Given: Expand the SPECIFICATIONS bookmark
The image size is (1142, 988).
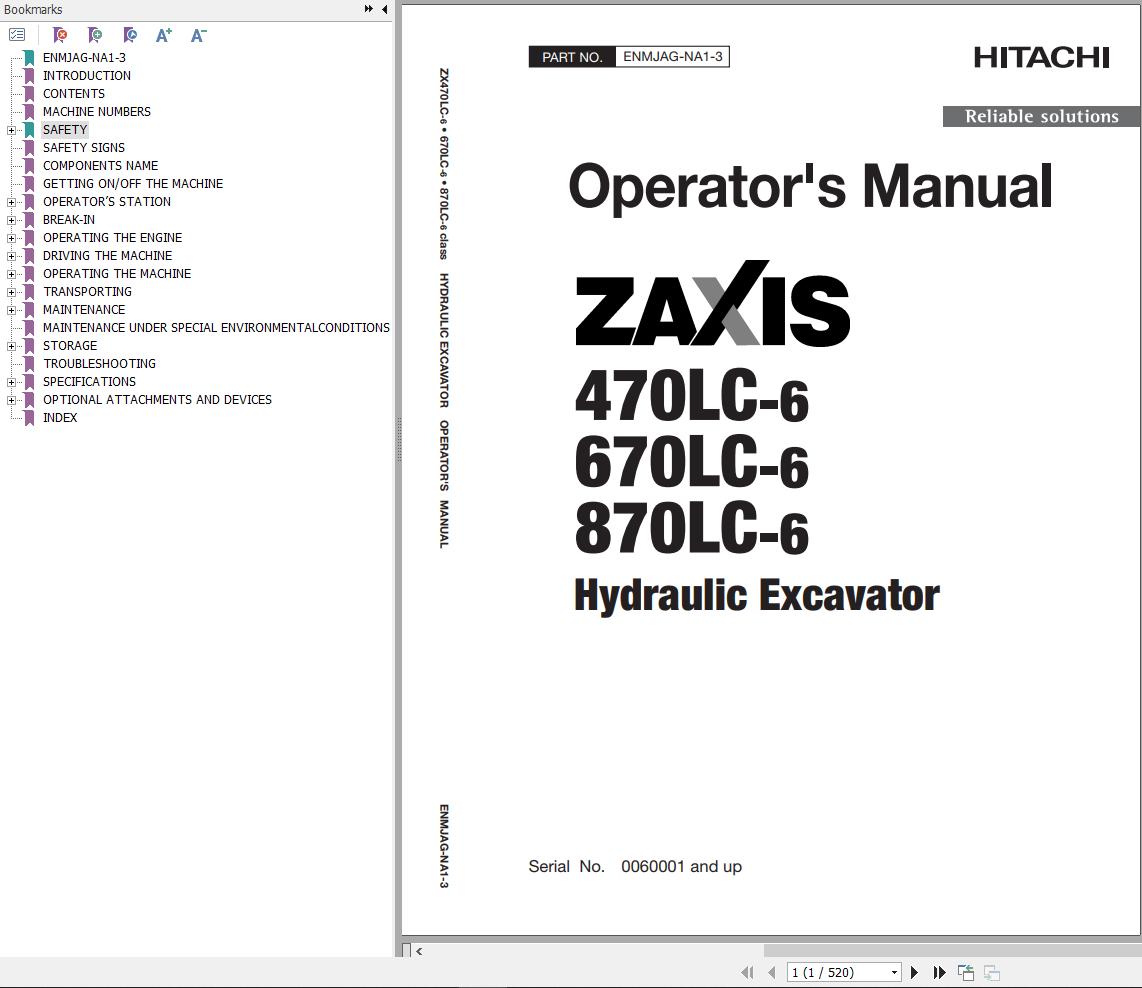Looking at the screenshot, I should point(11,382).
